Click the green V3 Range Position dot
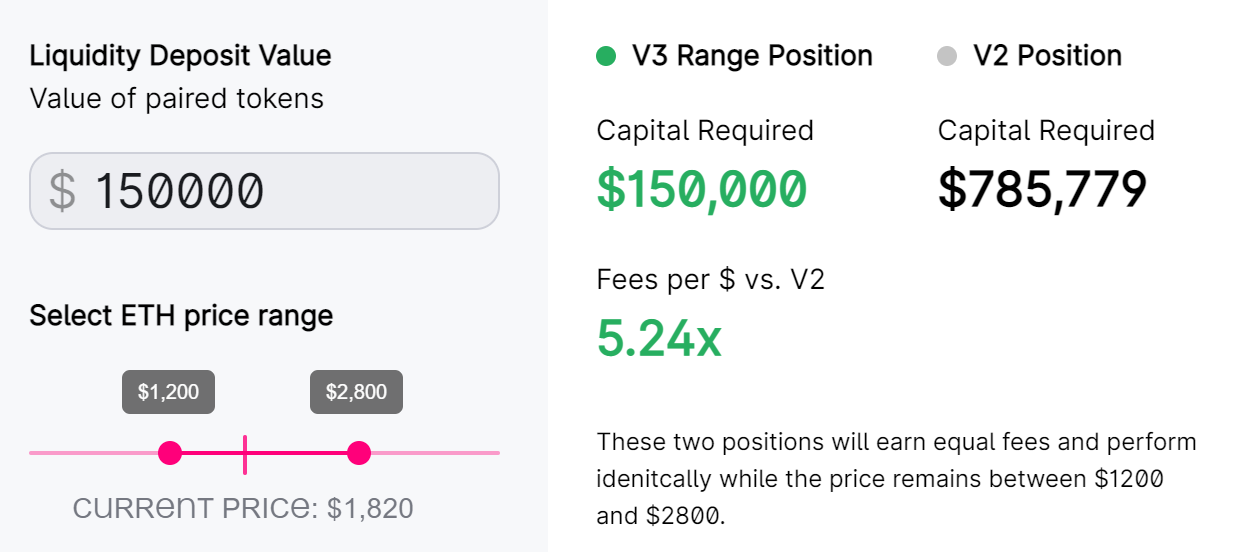 coord(606,56)
